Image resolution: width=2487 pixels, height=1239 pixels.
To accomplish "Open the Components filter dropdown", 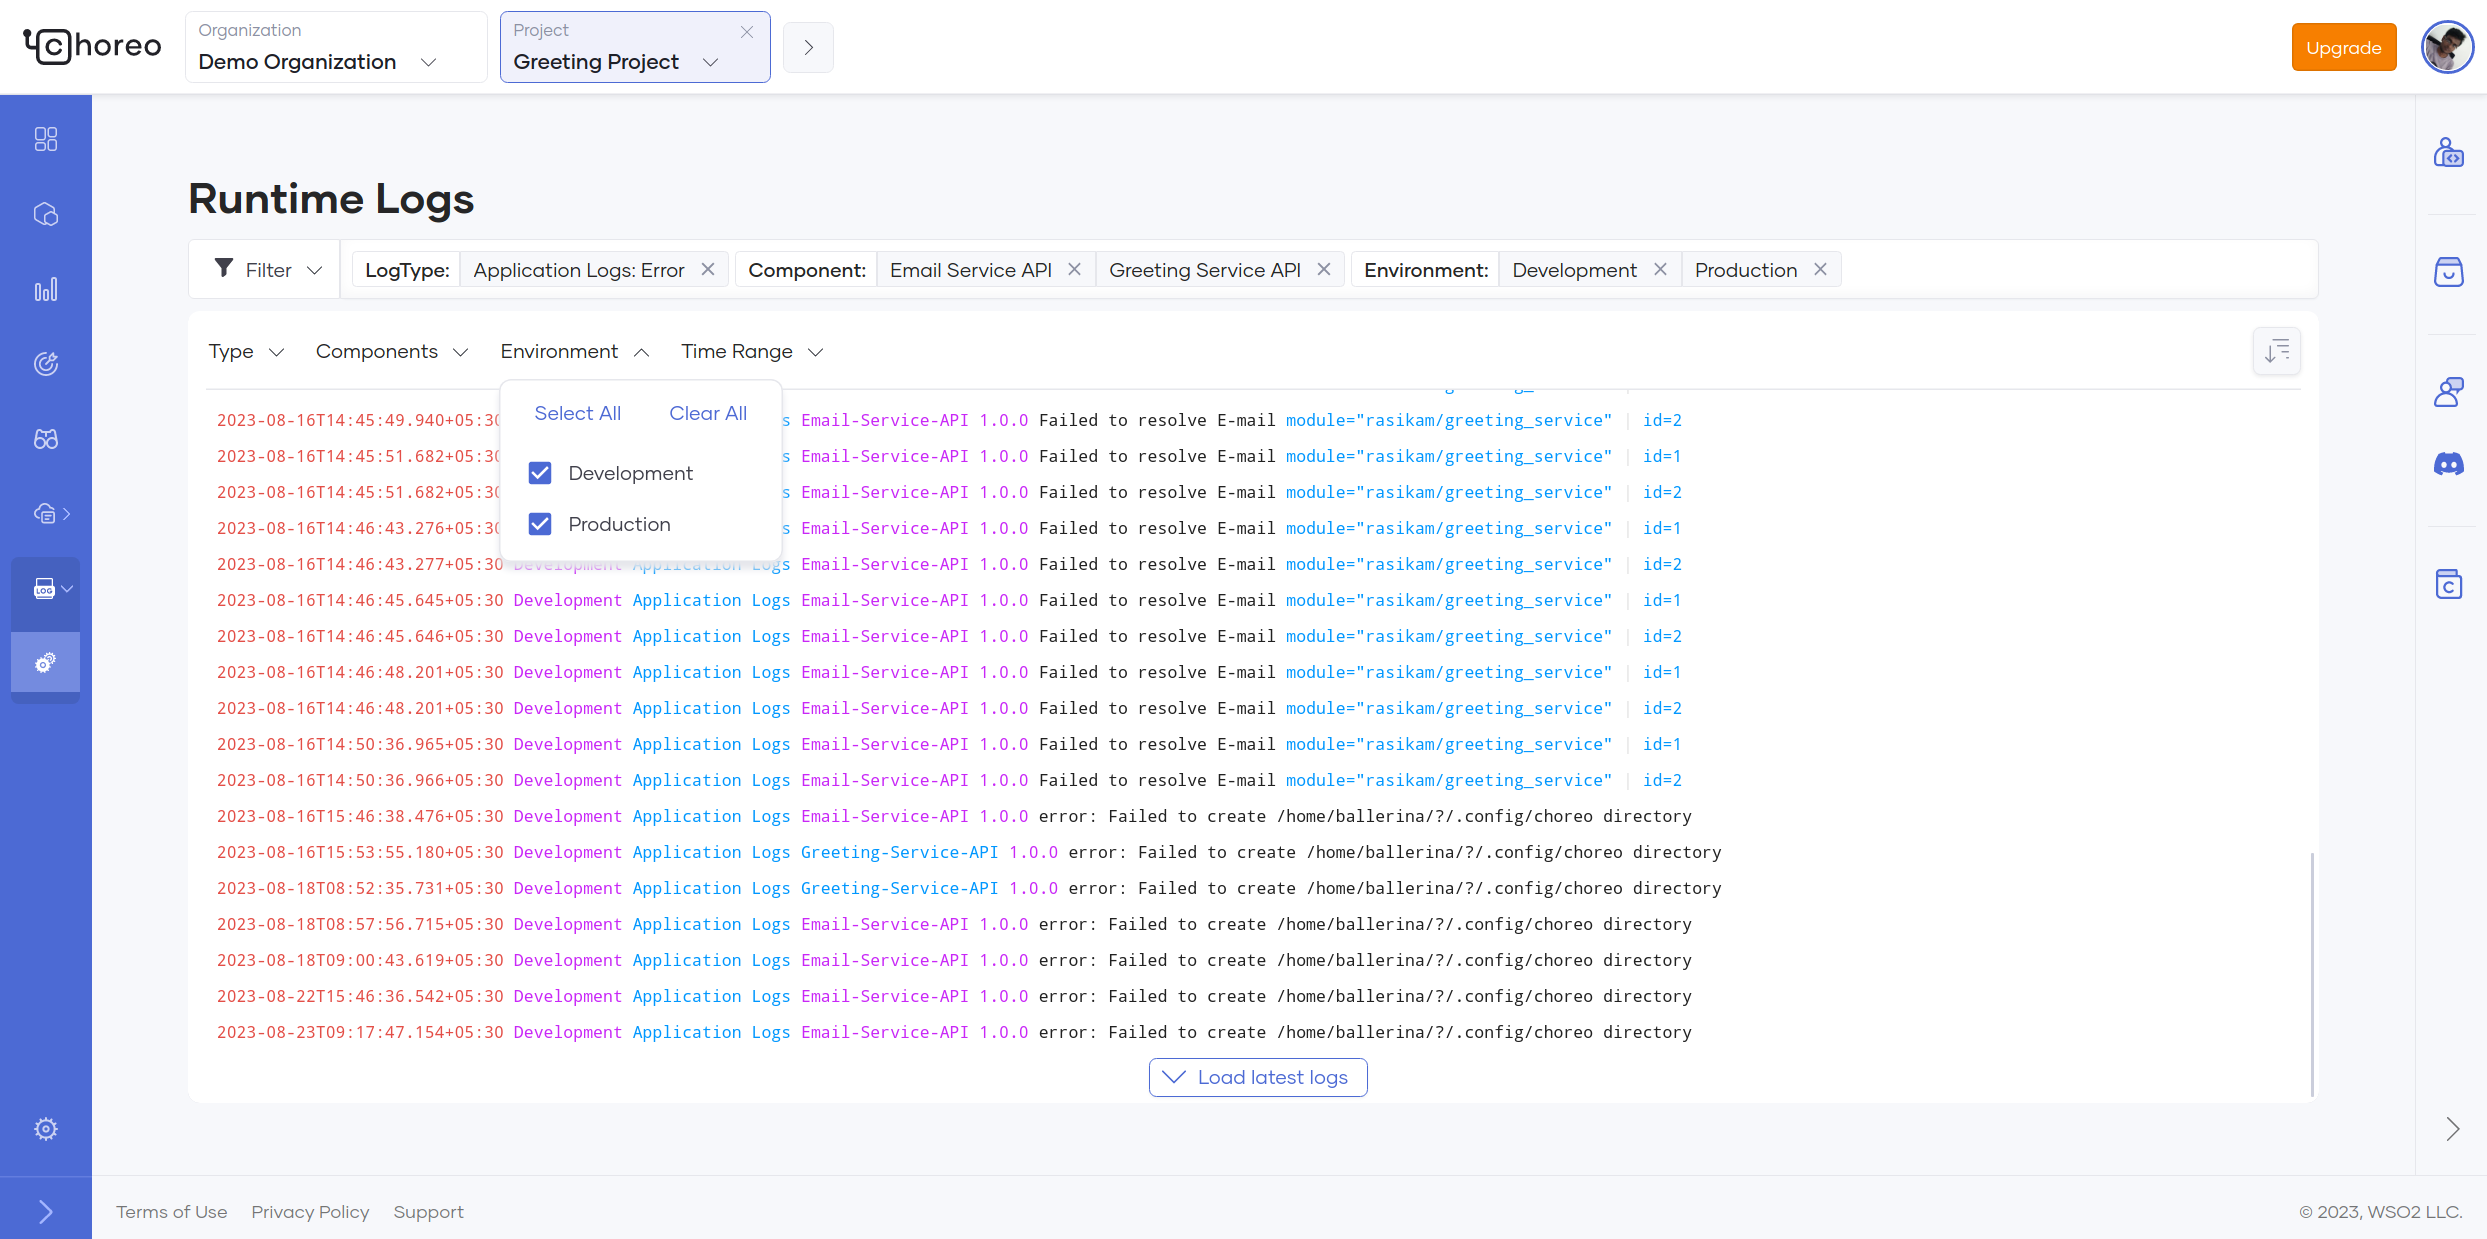I will [x=392, y=352].
